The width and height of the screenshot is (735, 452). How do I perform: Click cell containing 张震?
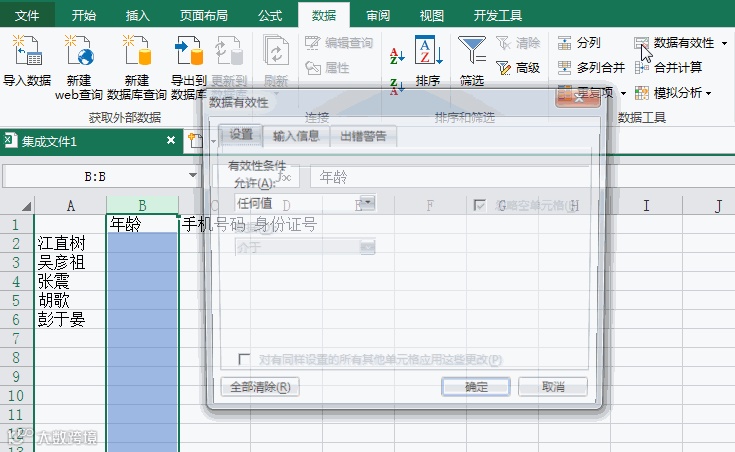tap(70, 281)
